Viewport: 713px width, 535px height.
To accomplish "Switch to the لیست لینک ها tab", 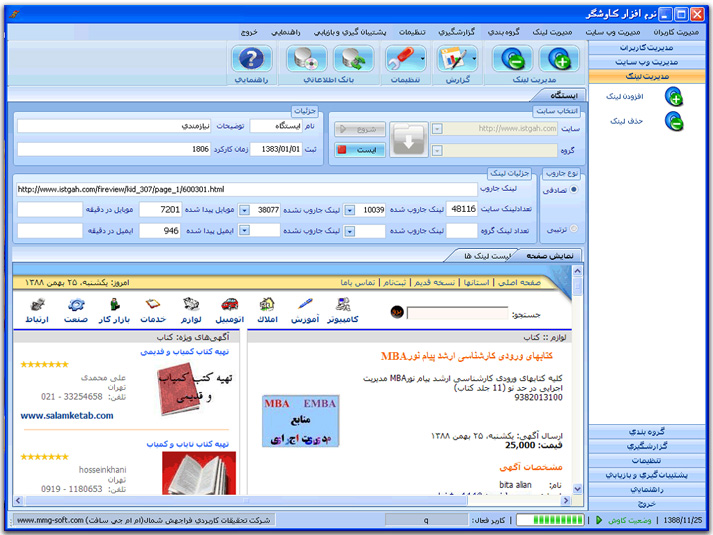I will 487,256.
